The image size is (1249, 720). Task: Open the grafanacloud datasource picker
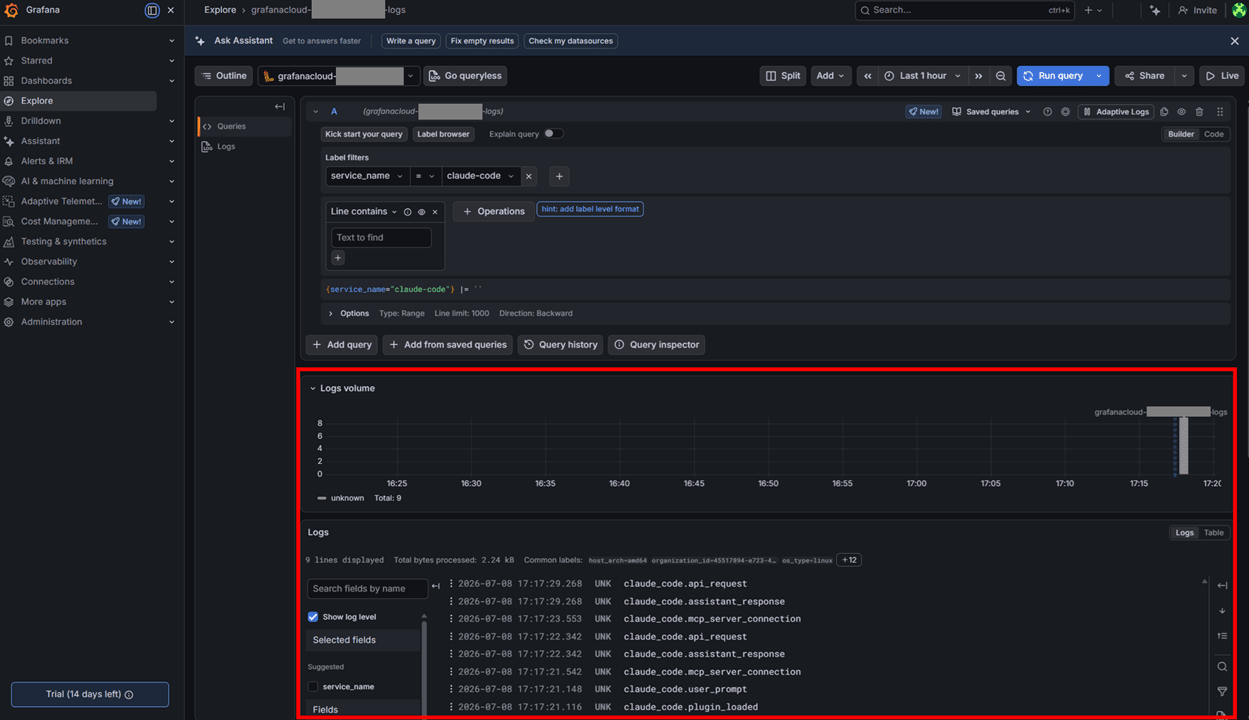tap(338, 76)
